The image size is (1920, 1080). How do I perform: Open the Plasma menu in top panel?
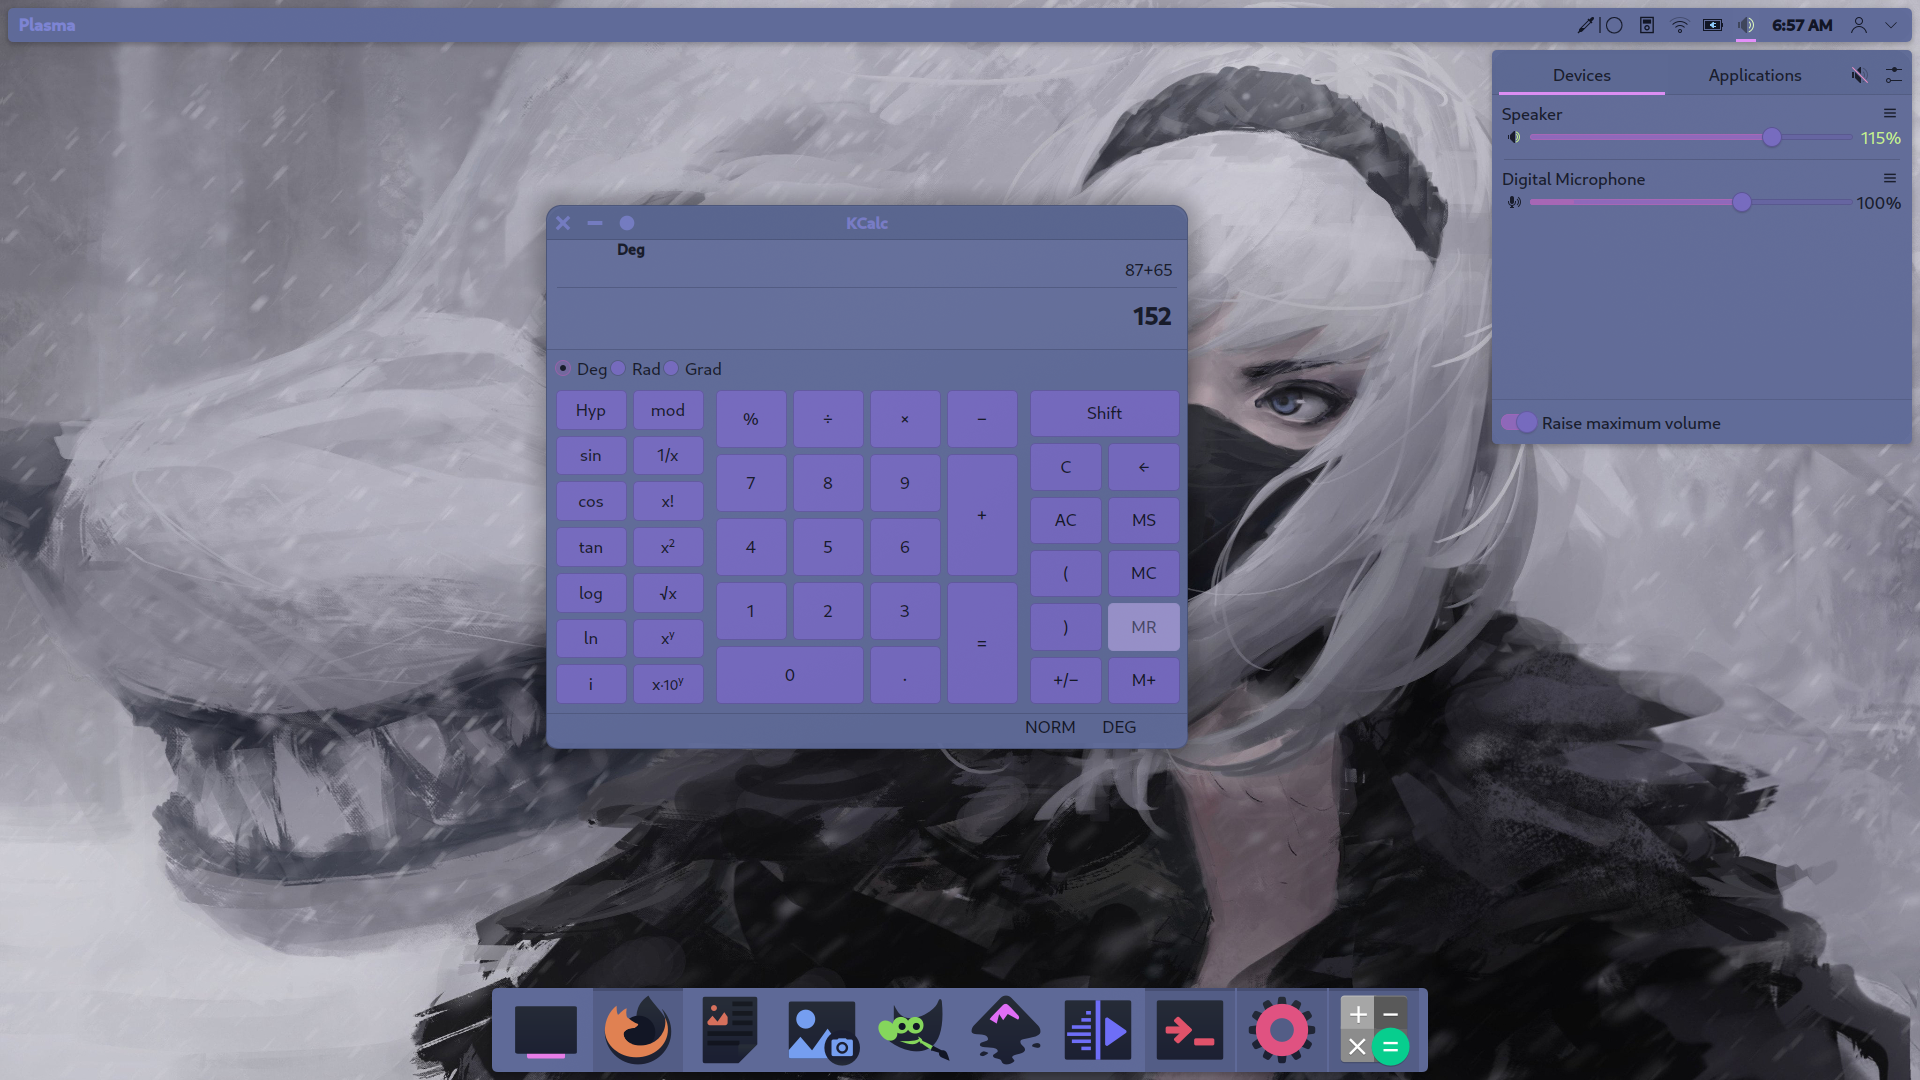pos(47,25)
